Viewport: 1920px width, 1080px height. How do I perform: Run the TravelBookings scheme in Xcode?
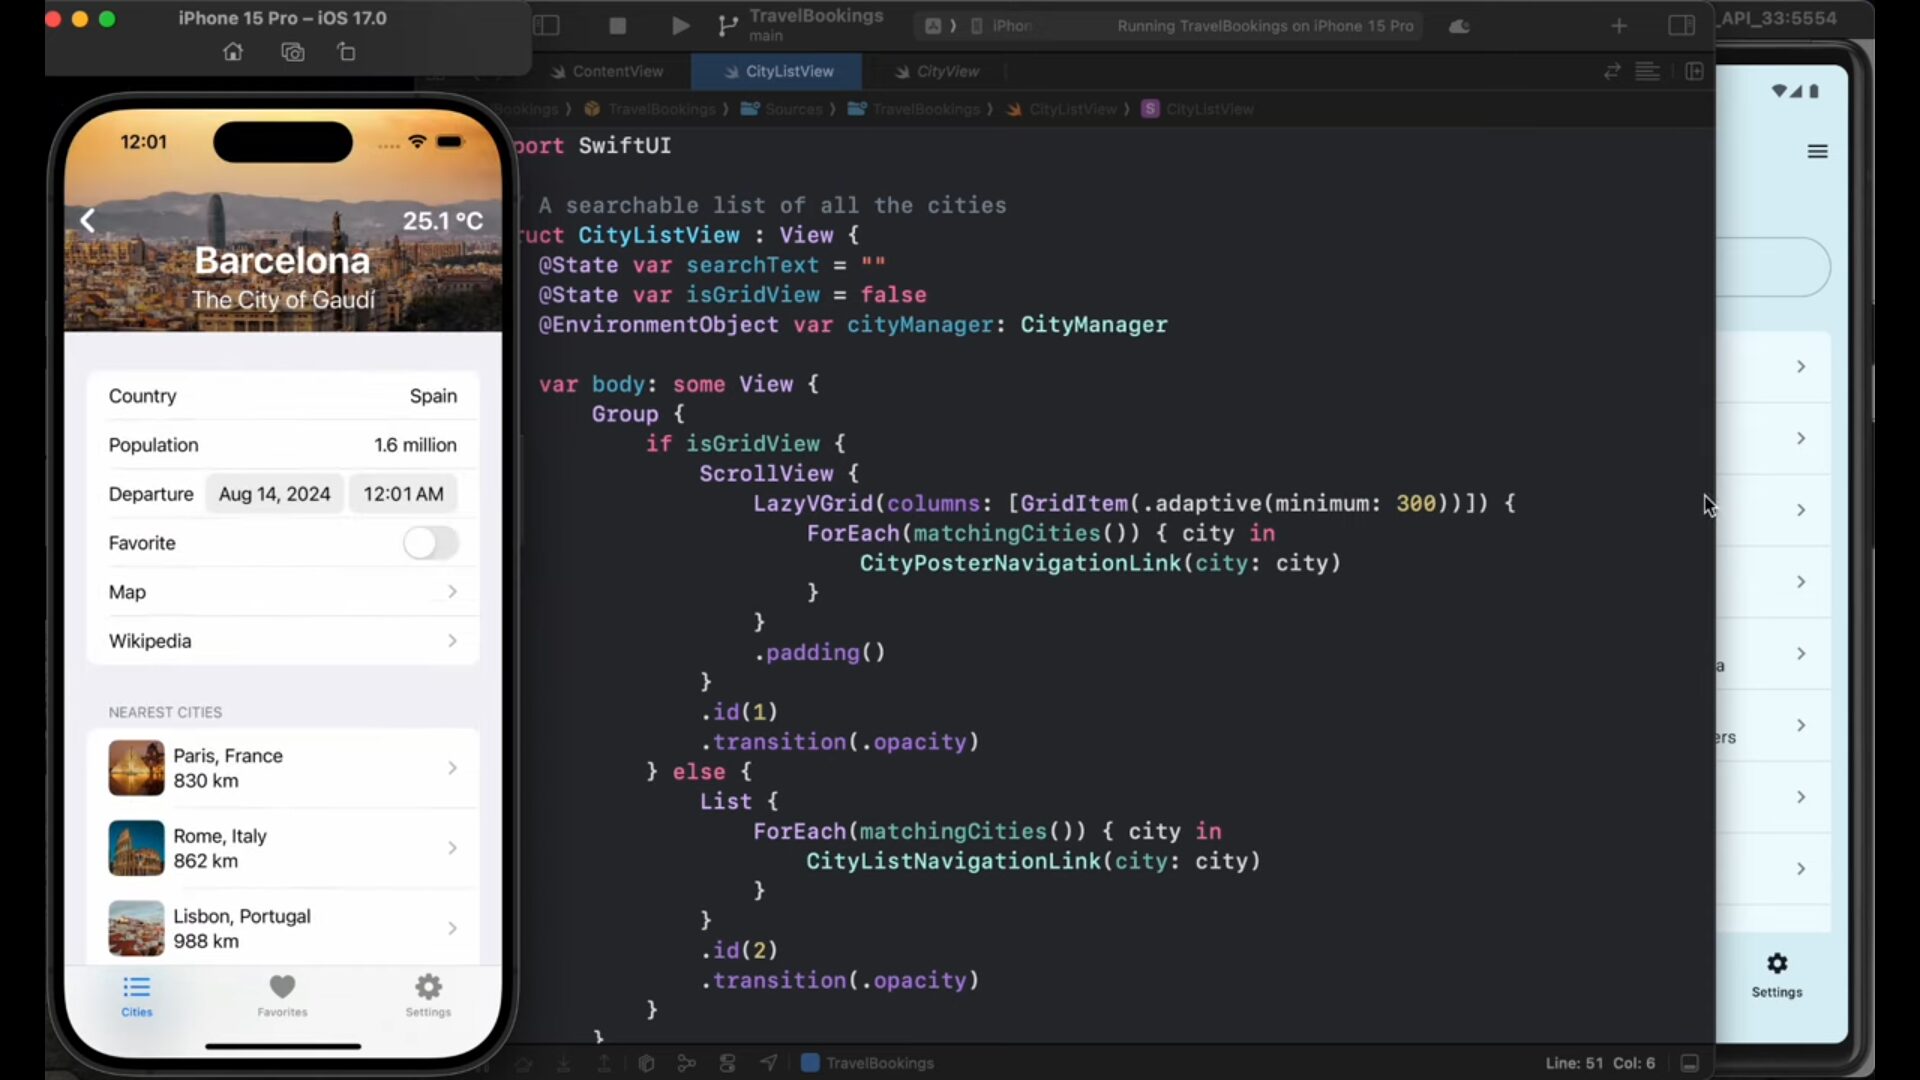tap(680, 26)
